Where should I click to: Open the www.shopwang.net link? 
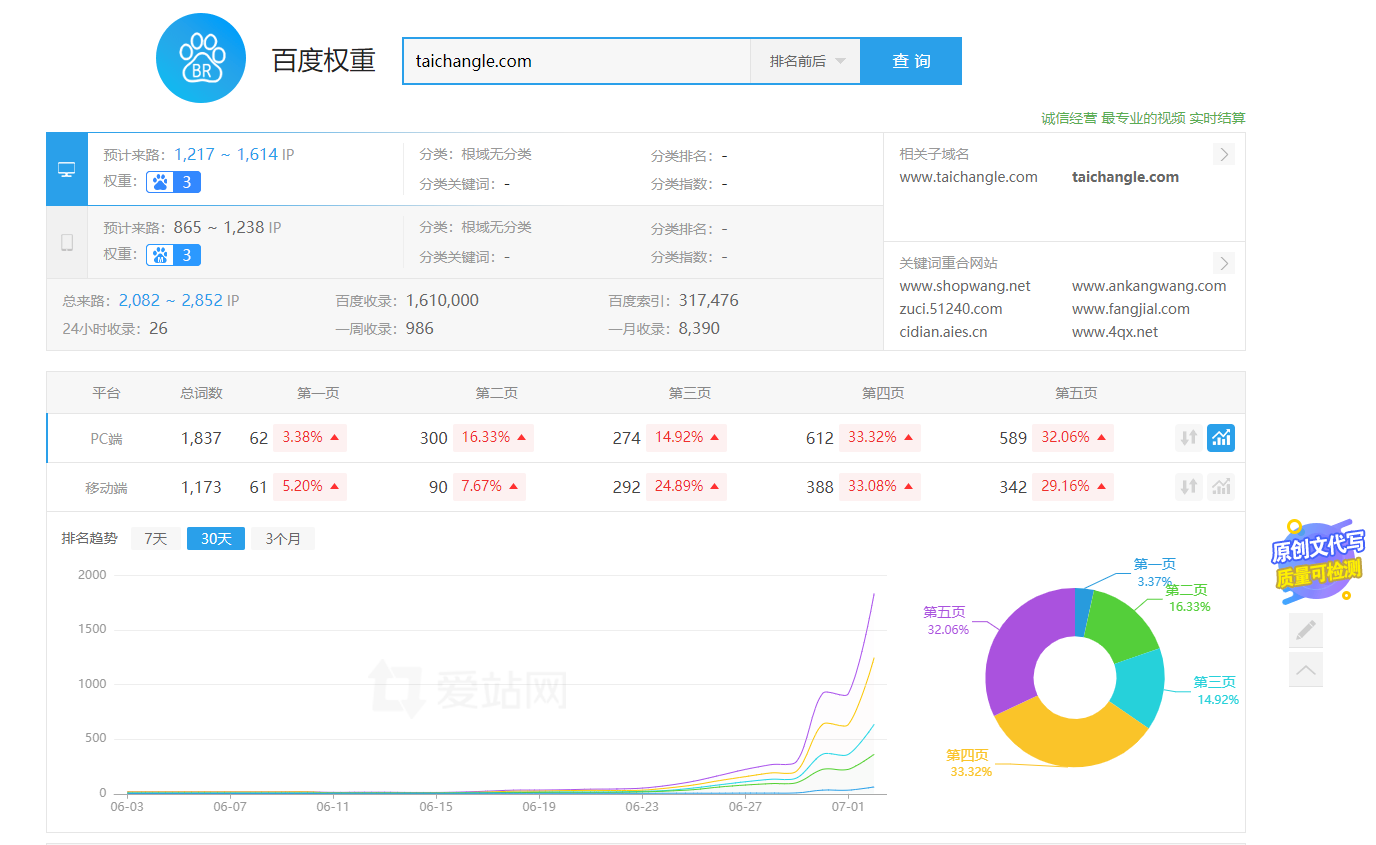point(964,286)
